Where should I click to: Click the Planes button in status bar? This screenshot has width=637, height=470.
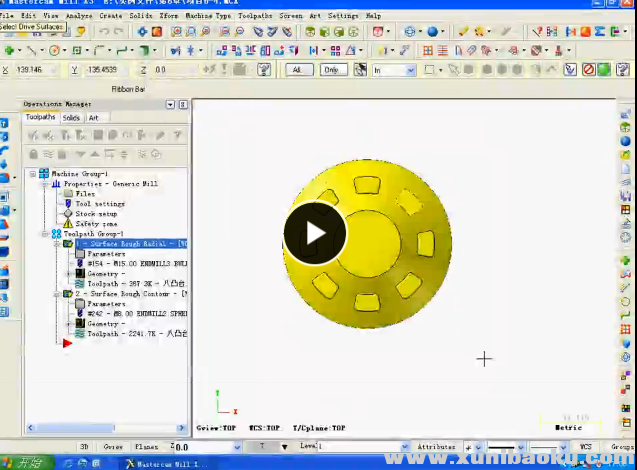pos(146,447)
